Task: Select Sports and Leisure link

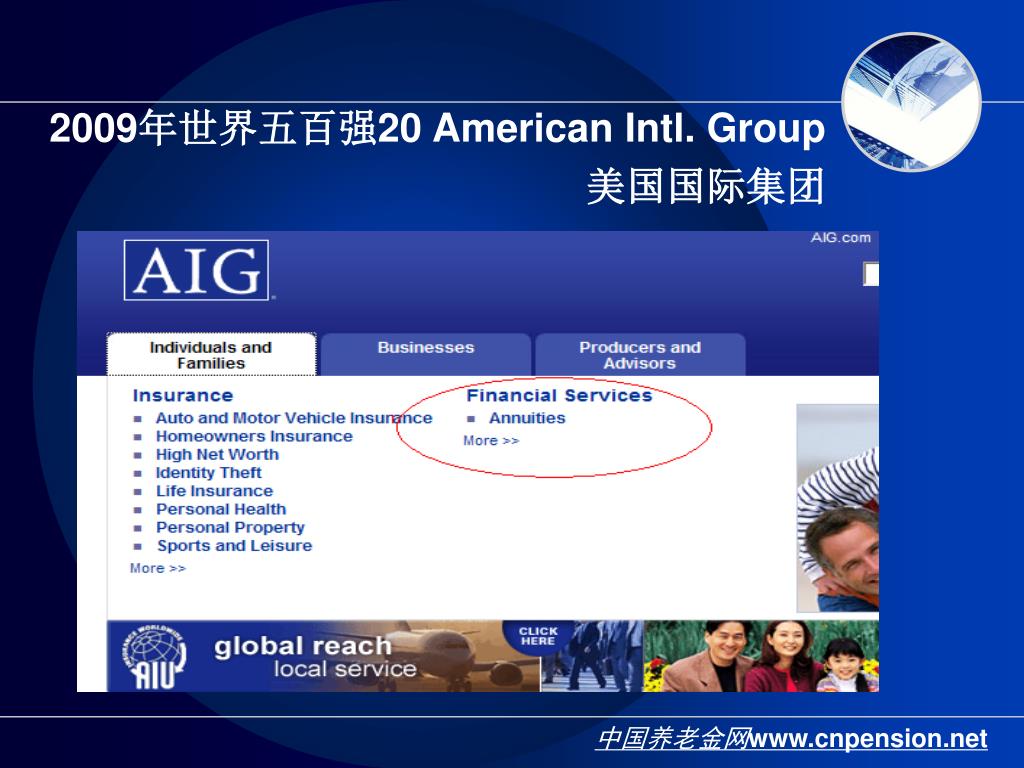Action: coord(234,546)
